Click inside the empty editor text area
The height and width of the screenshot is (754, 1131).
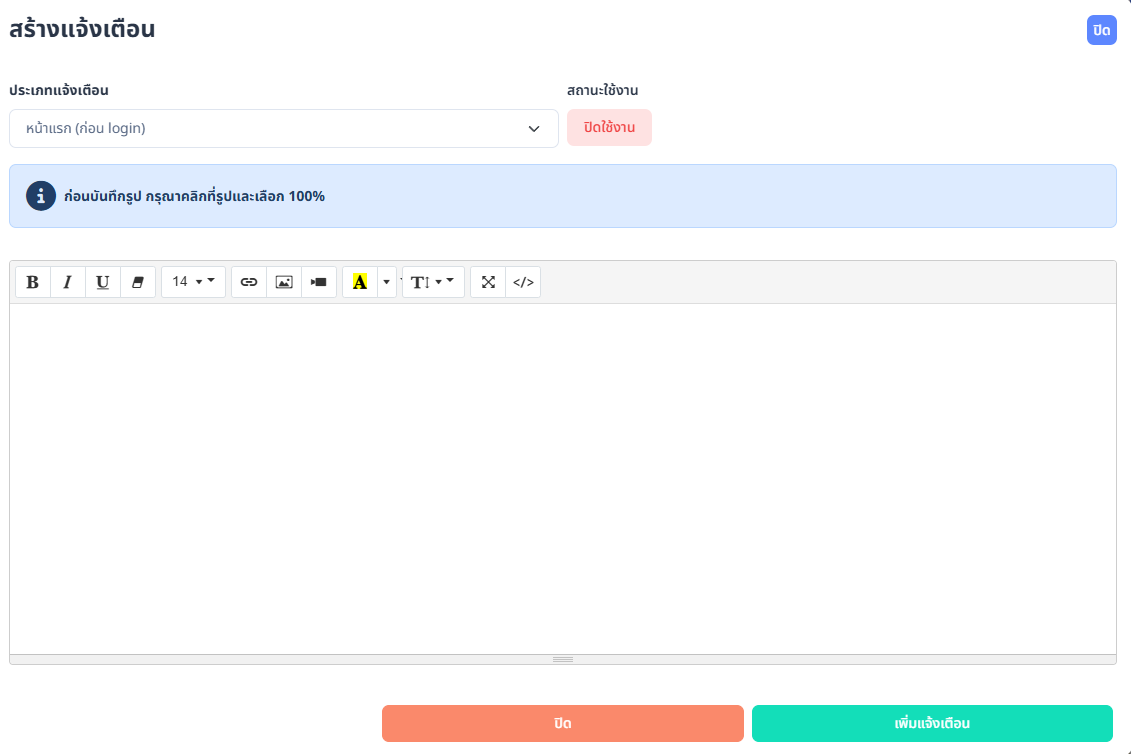pos(562,478)
